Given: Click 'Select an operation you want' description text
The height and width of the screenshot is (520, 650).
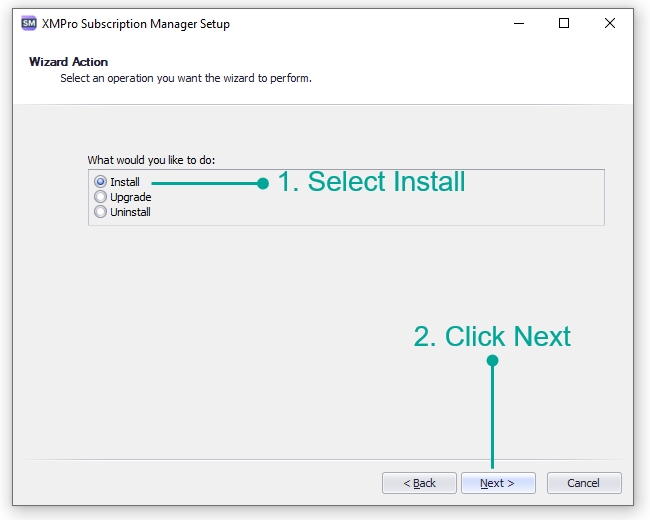Looking at the screenshot, I should point(186,78).
